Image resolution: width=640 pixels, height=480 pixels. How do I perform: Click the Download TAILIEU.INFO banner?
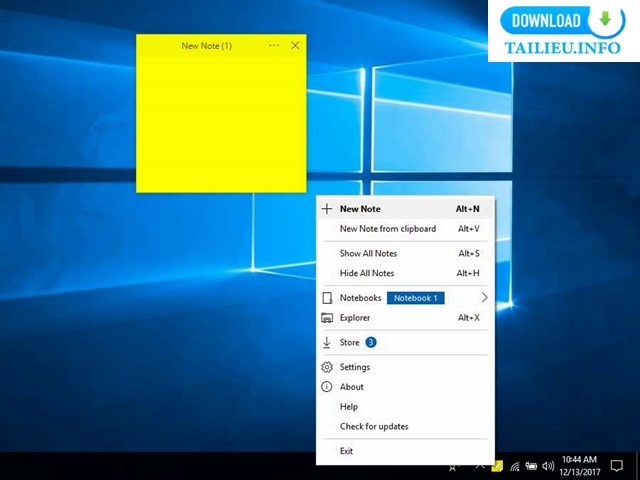[x=564, y=31]
